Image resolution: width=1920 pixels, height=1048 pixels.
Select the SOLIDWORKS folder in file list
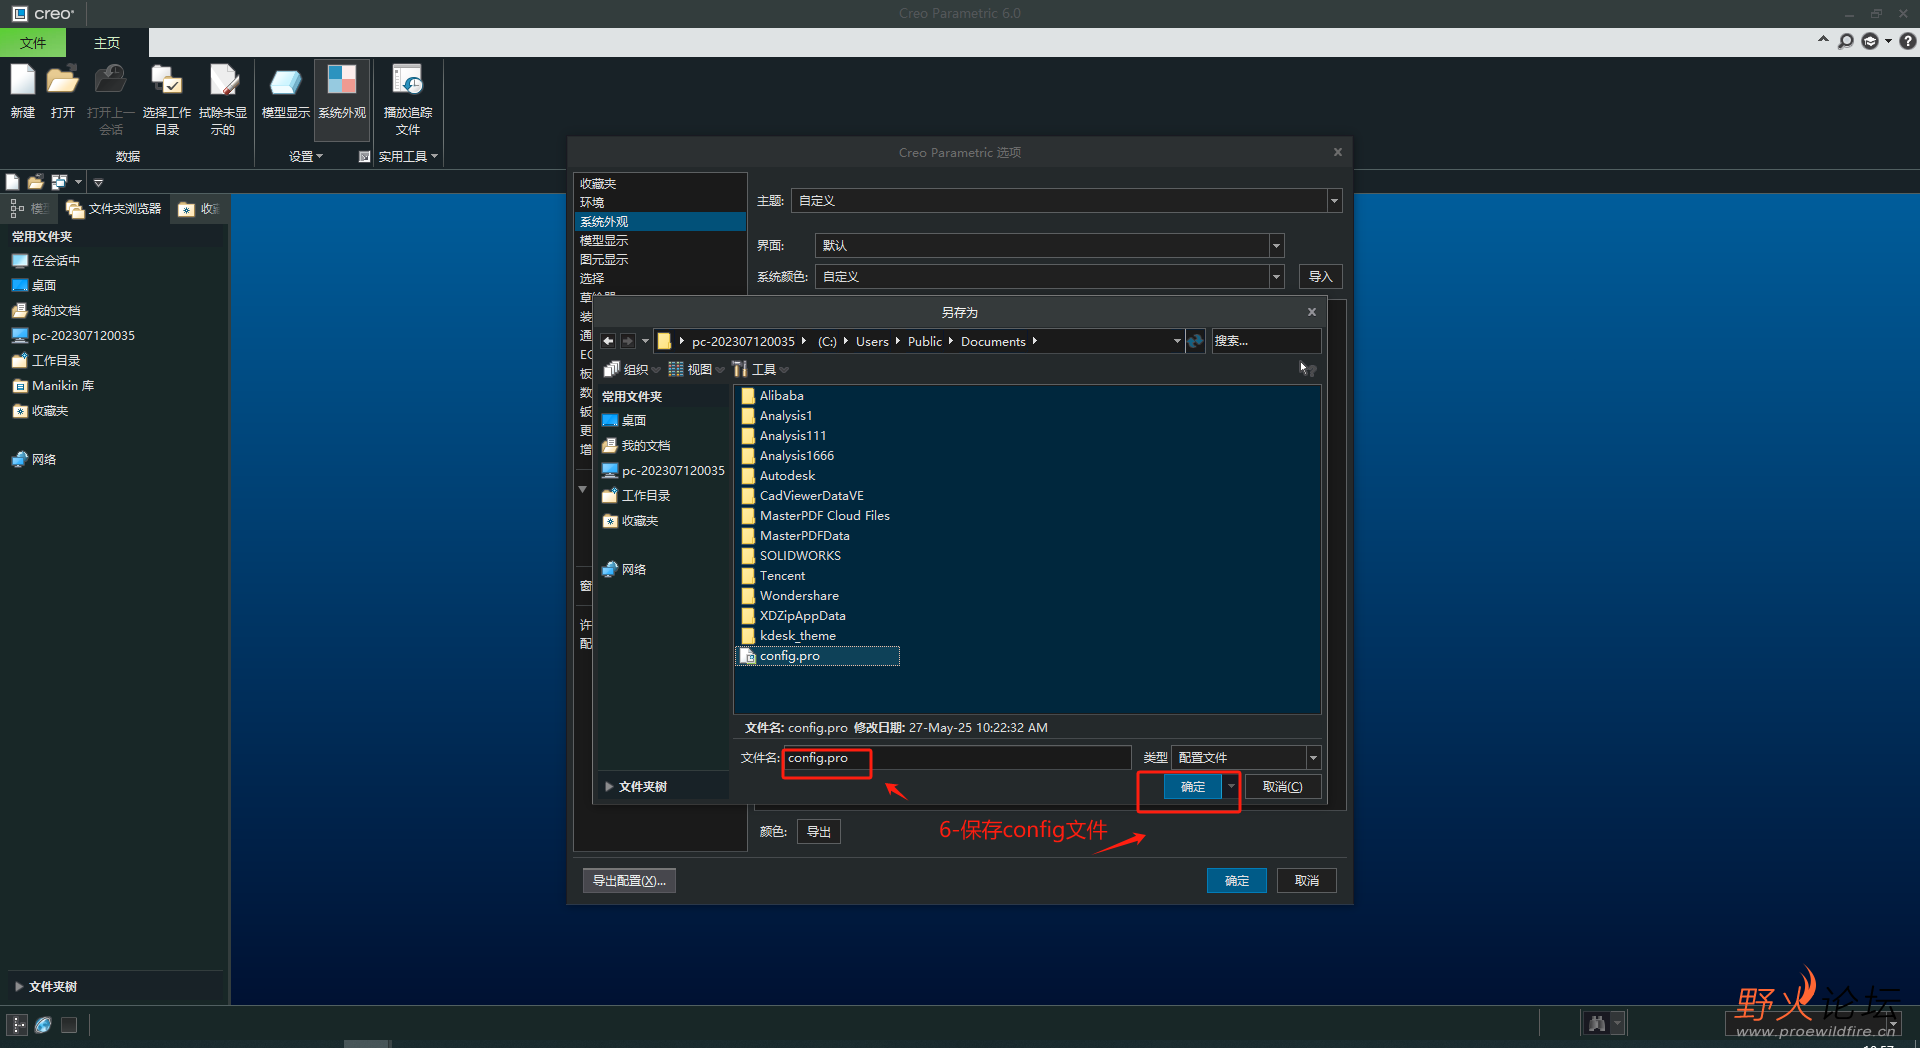[x=790, y=556]
